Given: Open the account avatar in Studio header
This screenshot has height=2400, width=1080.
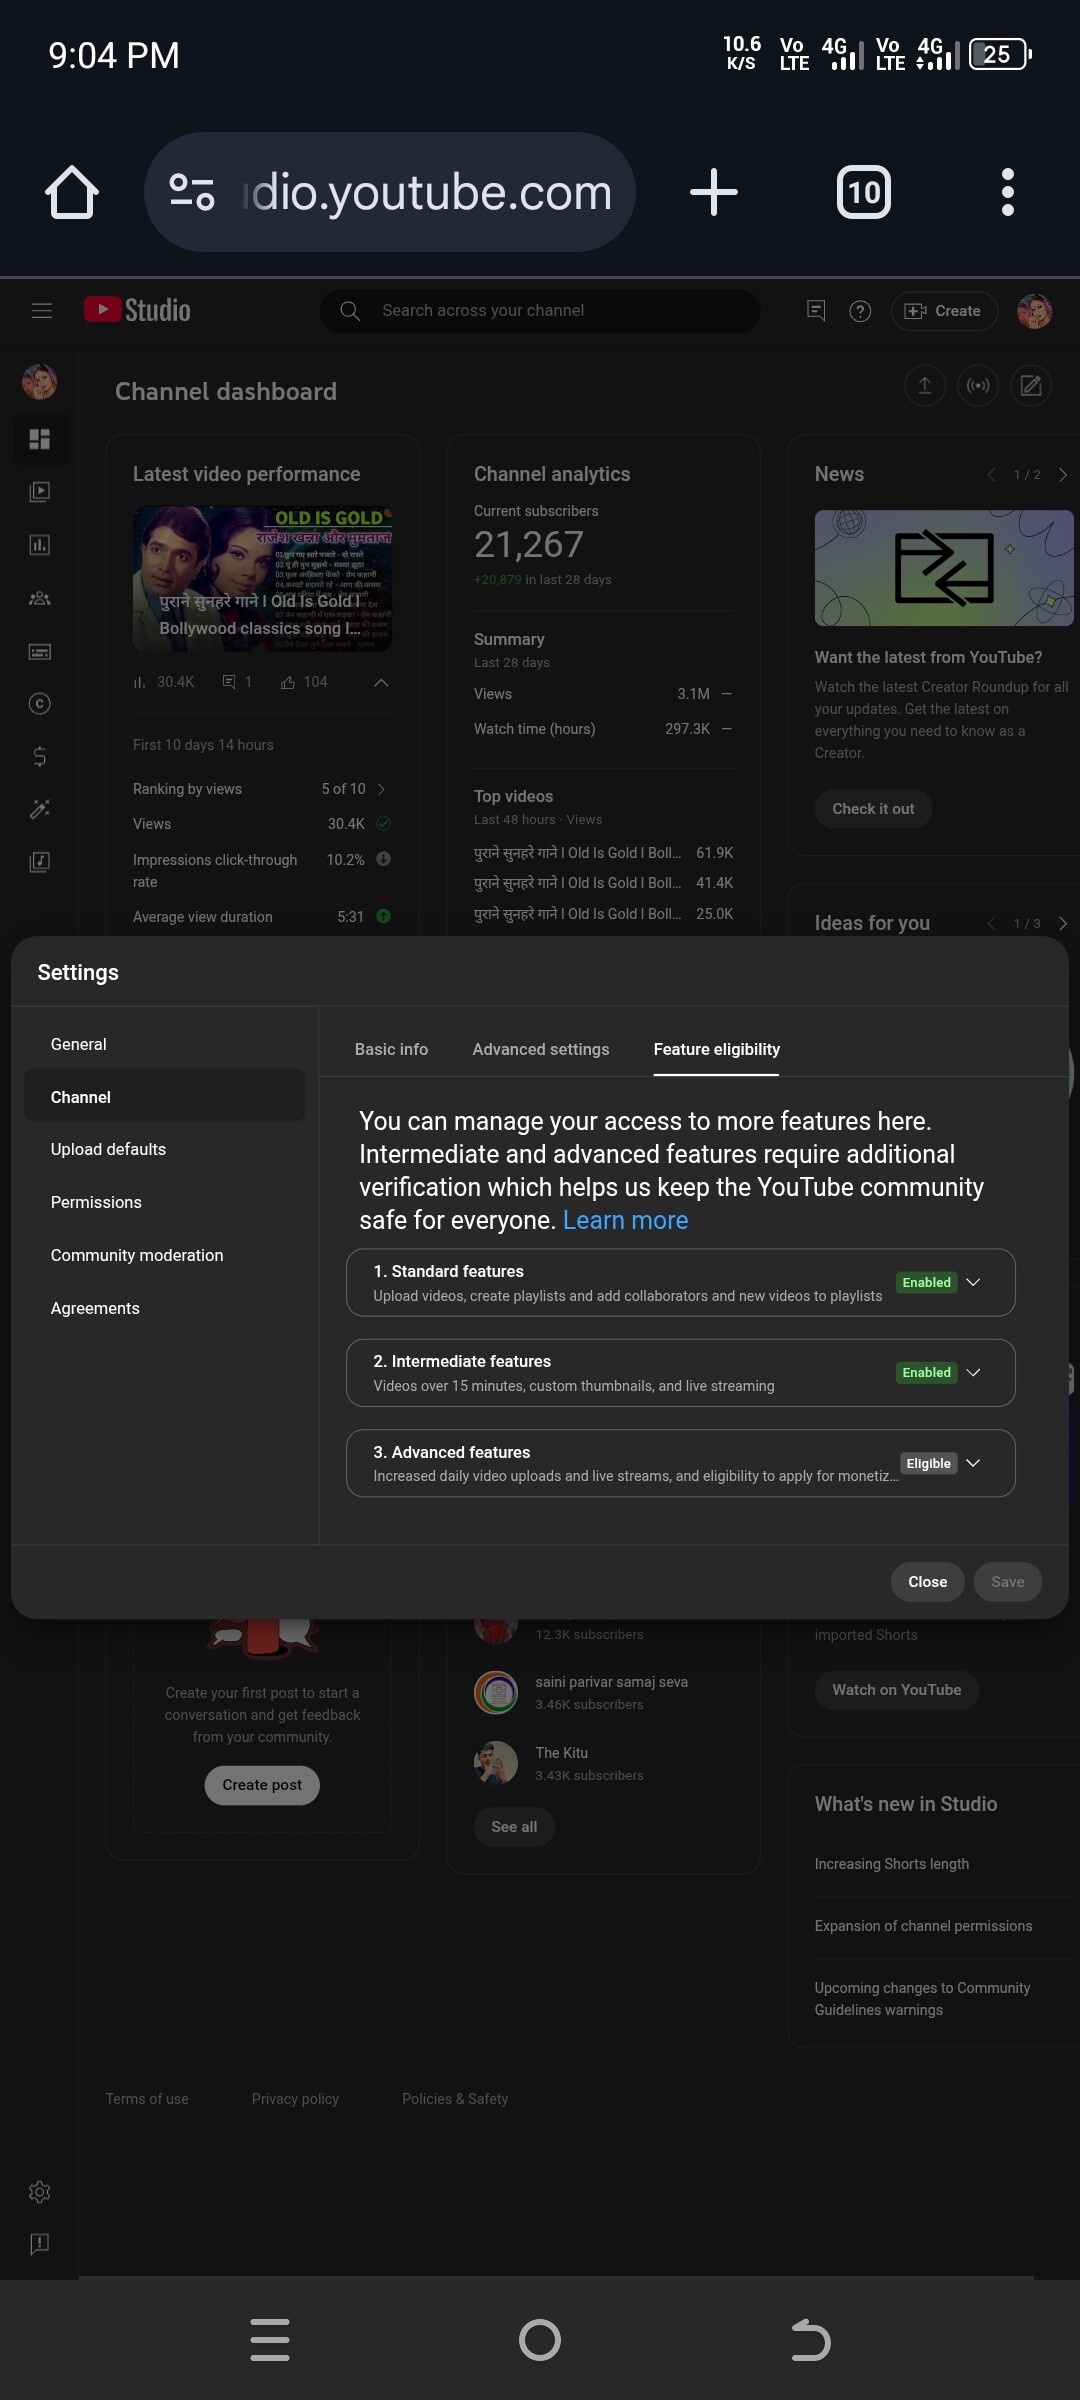Looking at the screenshot, I should click(x=1034, y=311).
